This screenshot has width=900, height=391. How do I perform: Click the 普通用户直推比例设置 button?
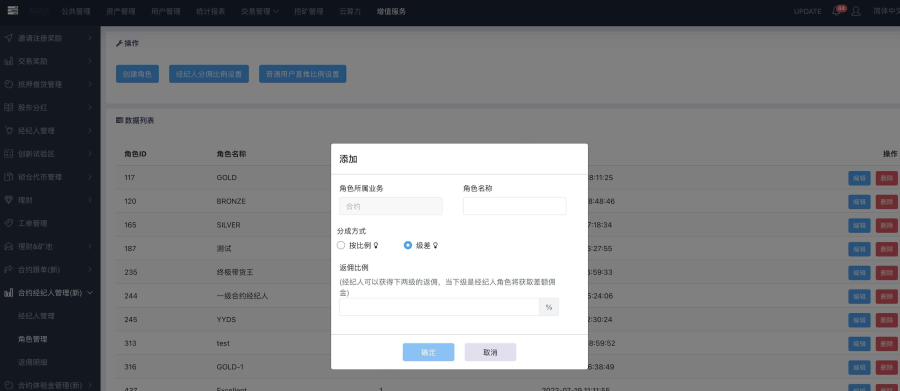coord(302,74)
